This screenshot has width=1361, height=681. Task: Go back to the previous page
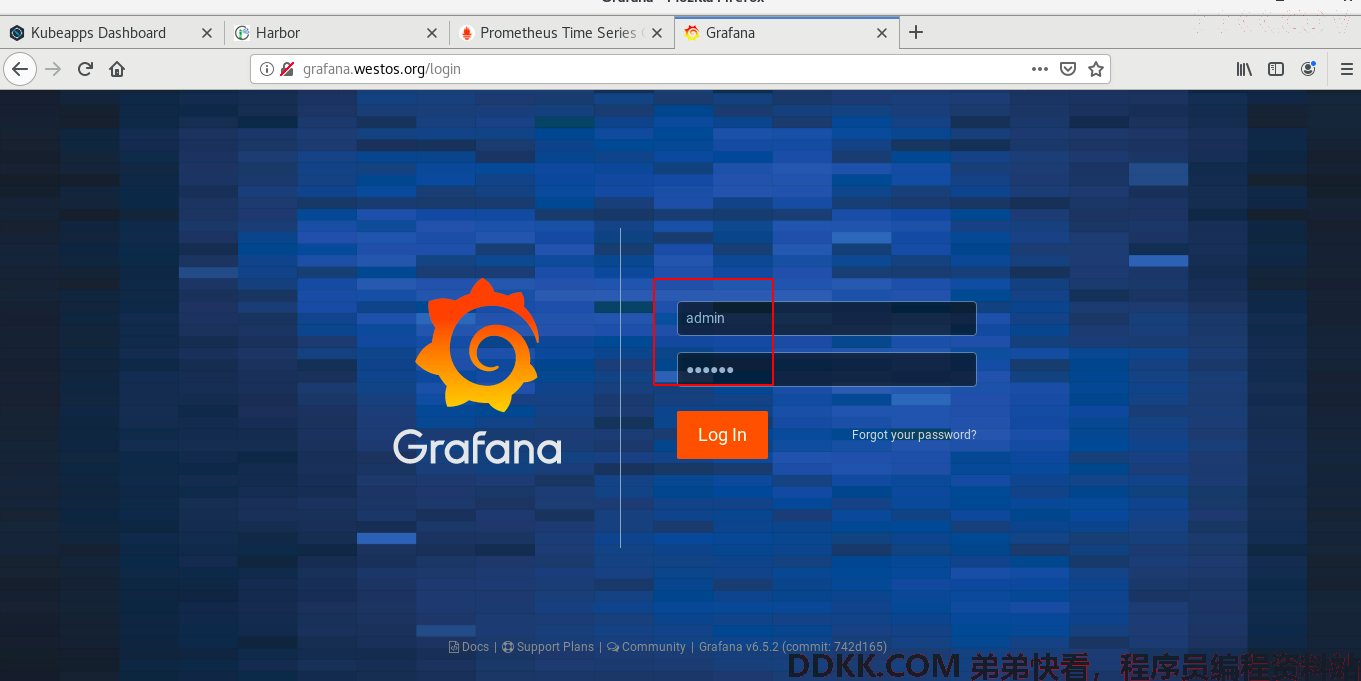21,69
